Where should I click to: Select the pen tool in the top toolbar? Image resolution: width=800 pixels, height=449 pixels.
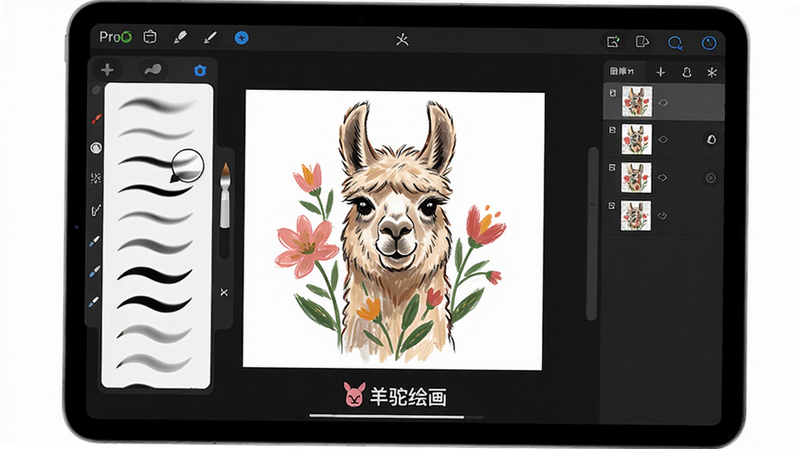(180, 37)
